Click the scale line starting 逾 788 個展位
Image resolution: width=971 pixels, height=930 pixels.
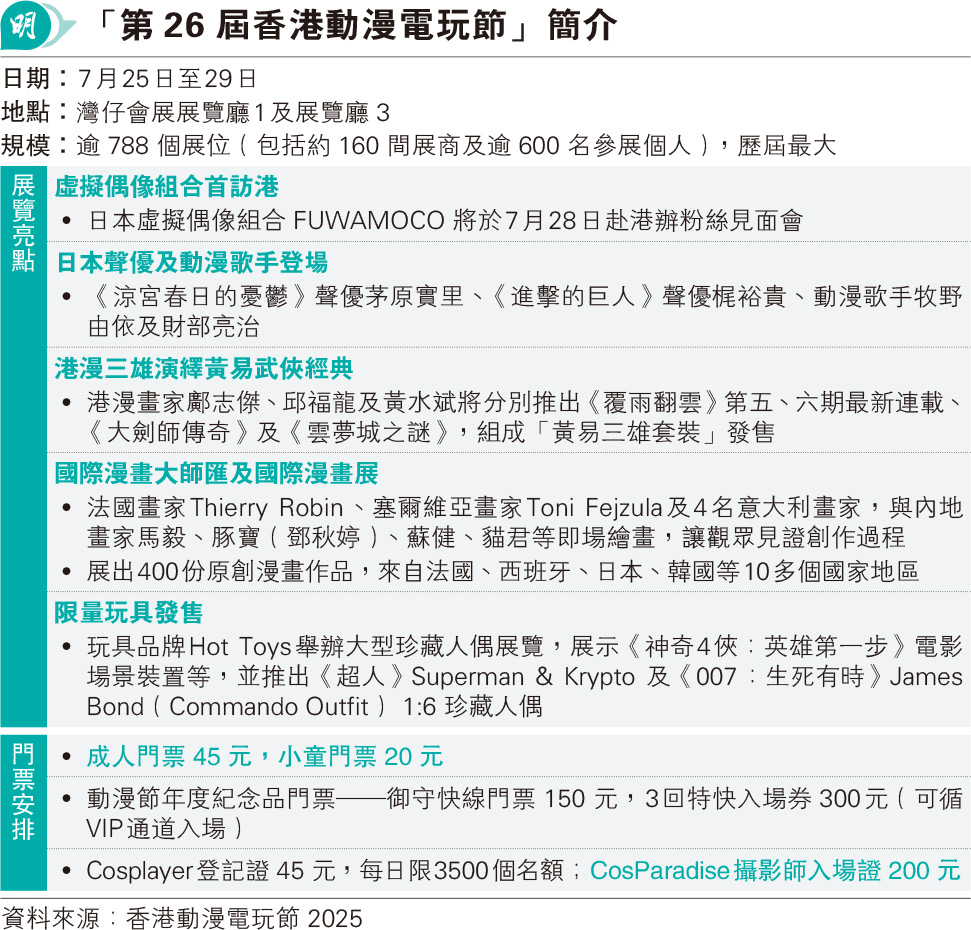pyautogui.click(x=456, y=146)
